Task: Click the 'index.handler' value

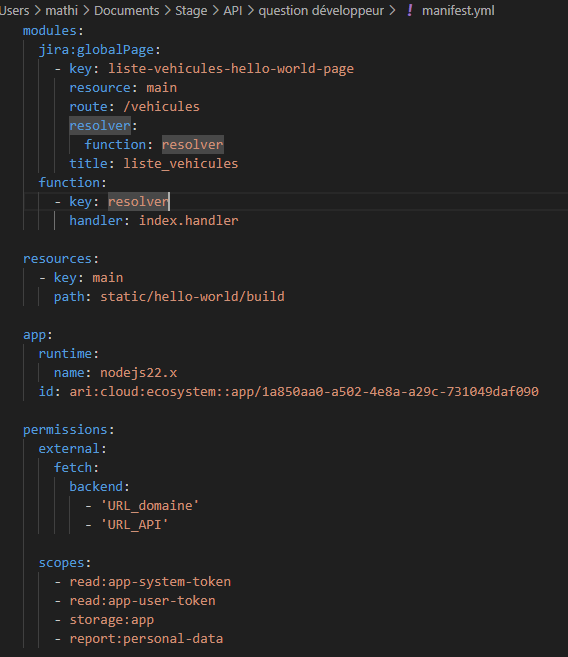Action: [x=188, y=220]
